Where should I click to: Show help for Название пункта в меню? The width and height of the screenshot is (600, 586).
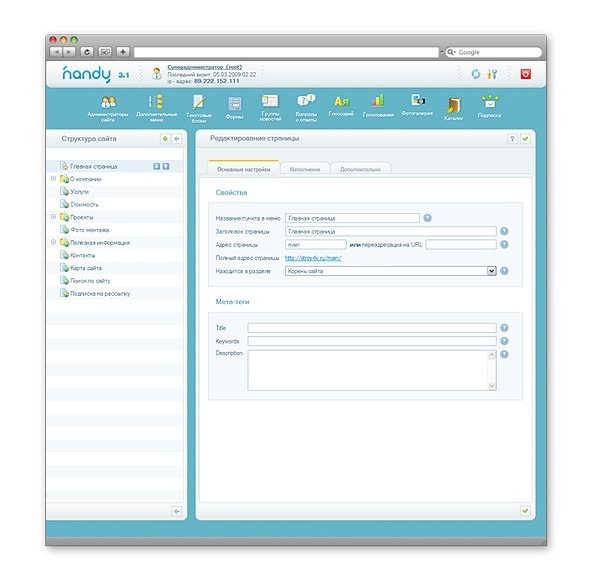(427, 218)
